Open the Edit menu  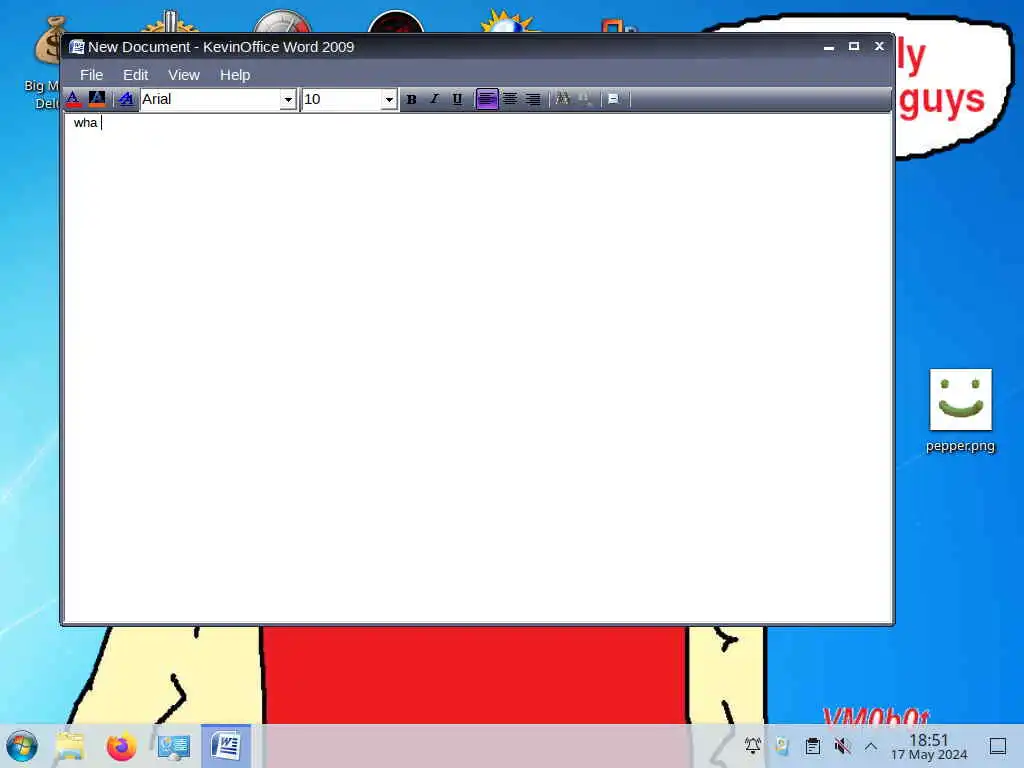[136, 75]
